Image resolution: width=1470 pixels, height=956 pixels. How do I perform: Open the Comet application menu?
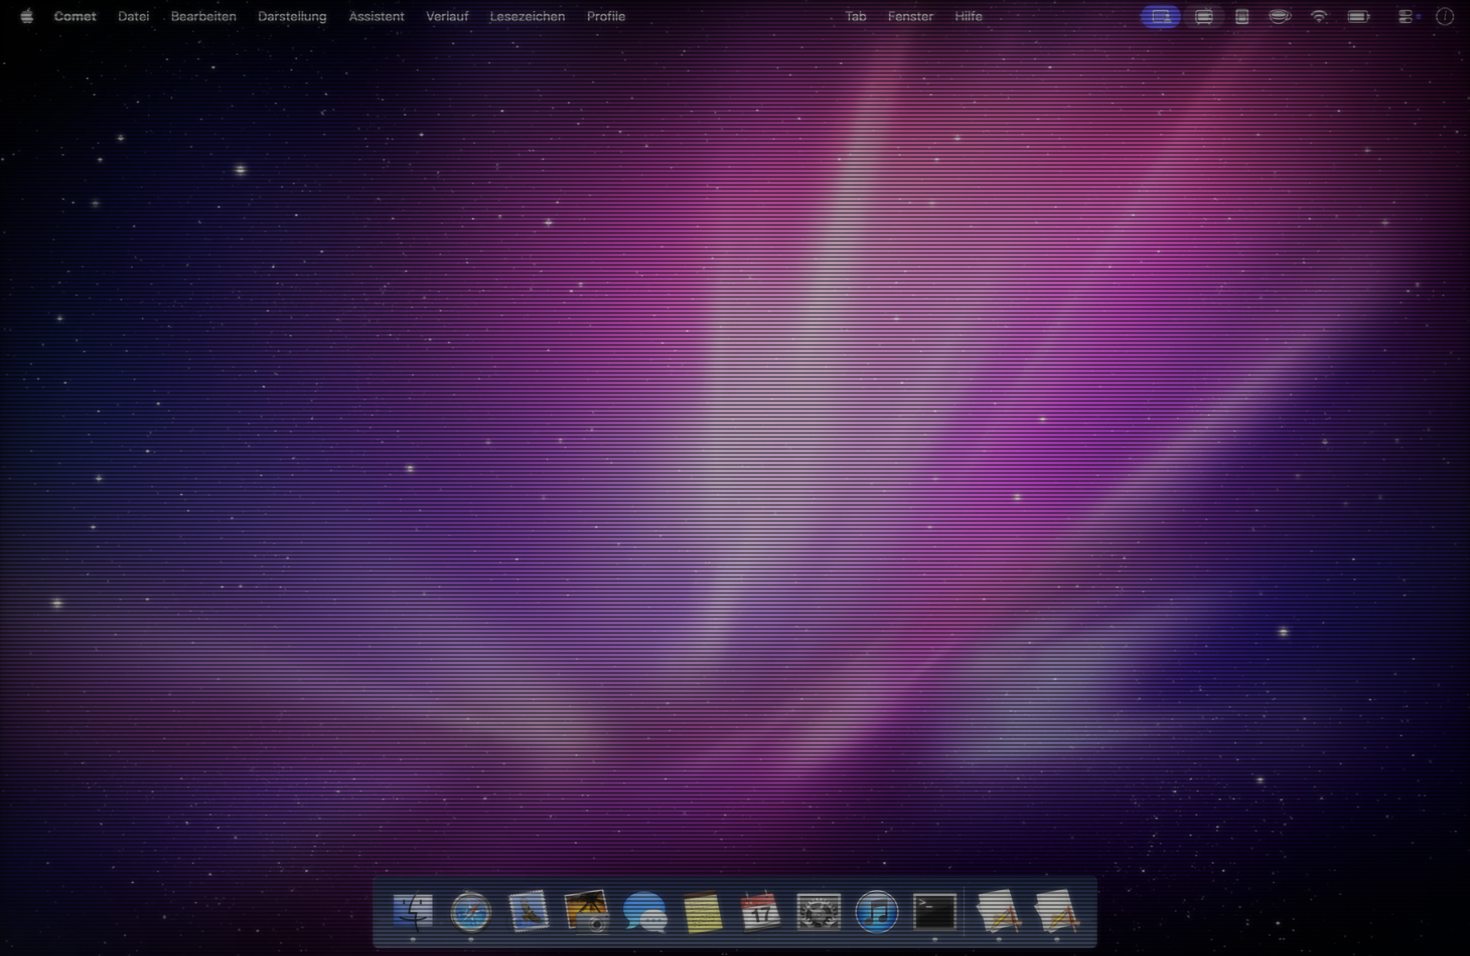click(75, 16)
